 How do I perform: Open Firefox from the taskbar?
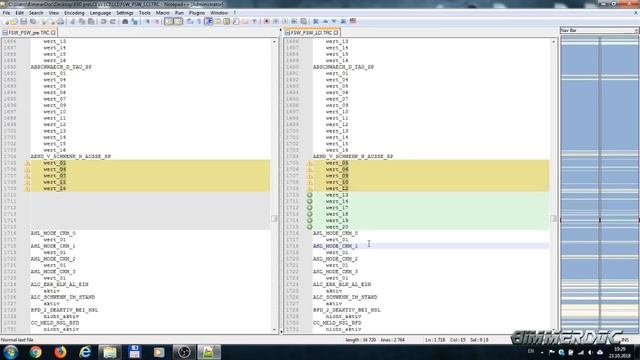60,352
